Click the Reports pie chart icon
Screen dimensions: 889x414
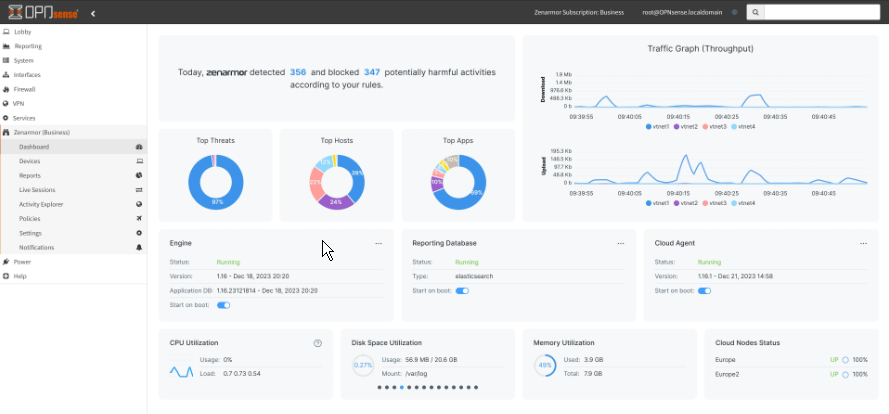(x=139, y=176)
